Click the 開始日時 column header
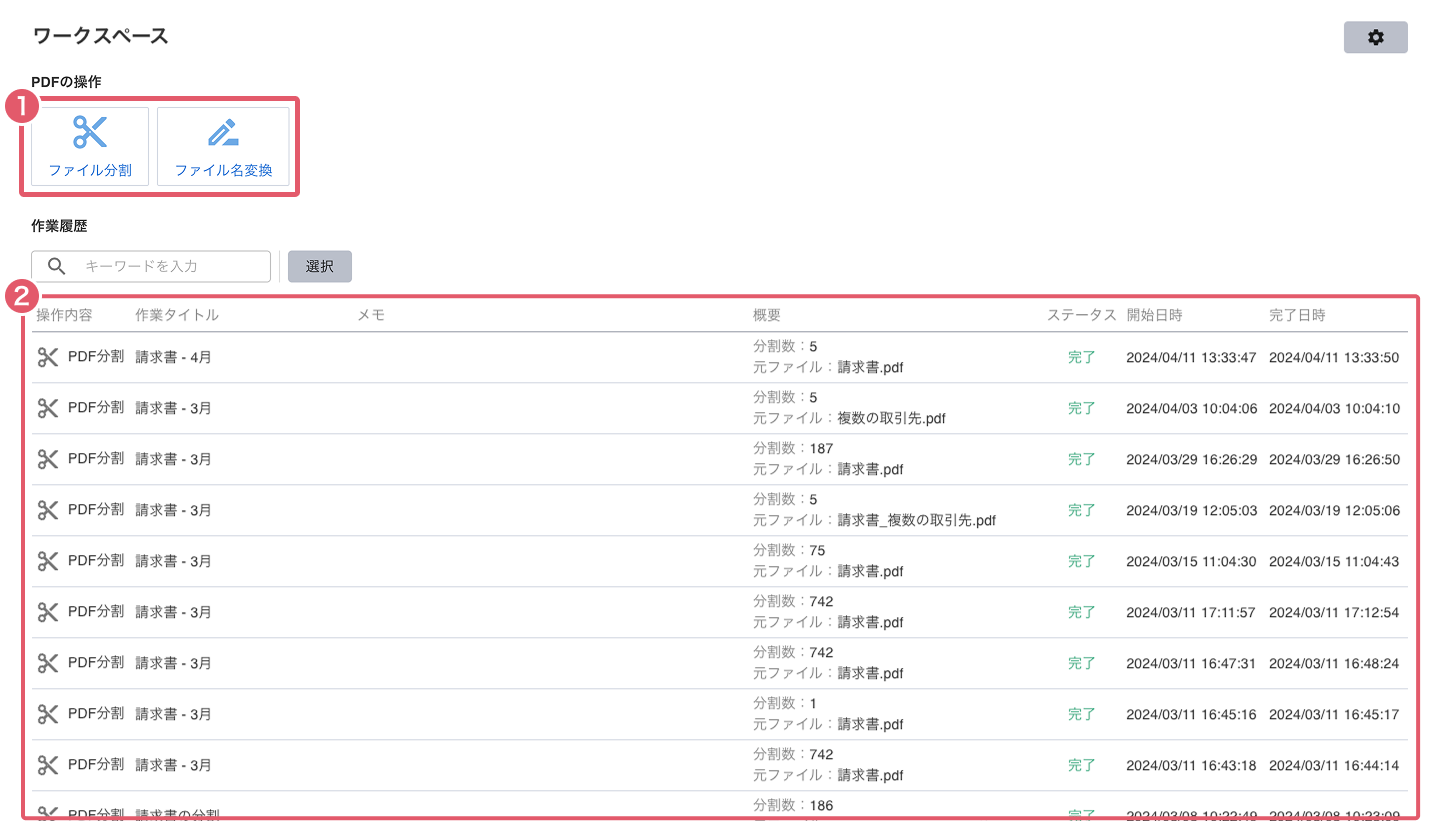This screenshot has width=1440, height=822. [x=1154, y=315]
